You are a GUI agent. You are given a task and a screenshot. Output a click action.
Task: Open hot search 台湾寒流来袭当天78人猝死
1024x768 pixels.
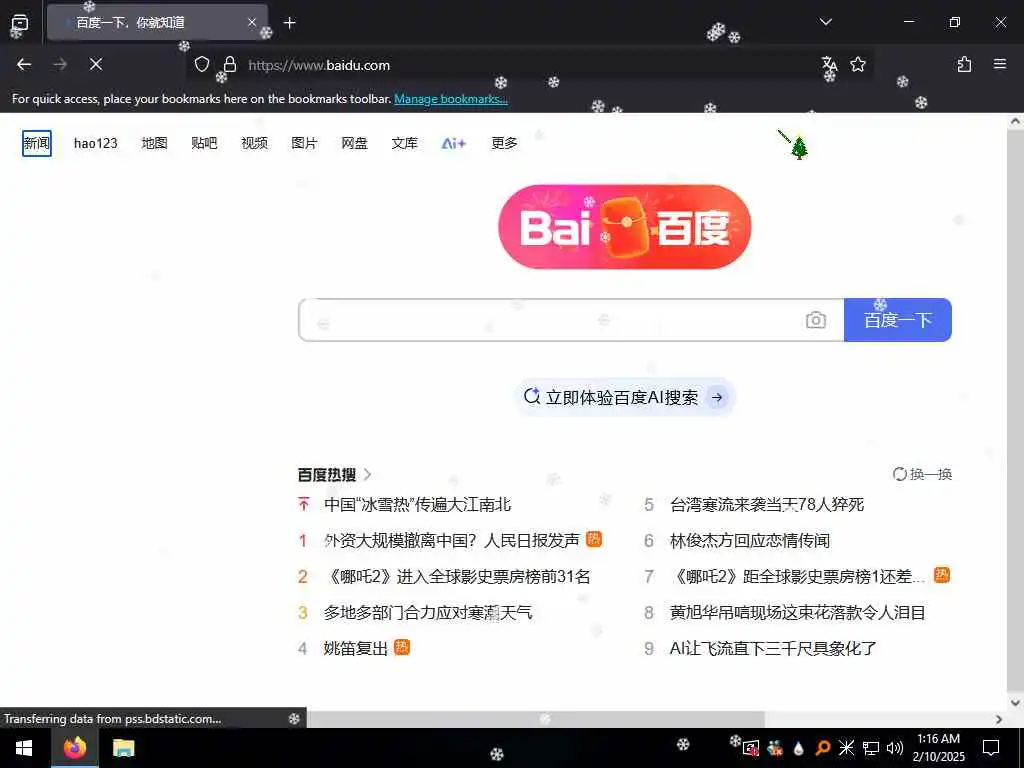767,504
